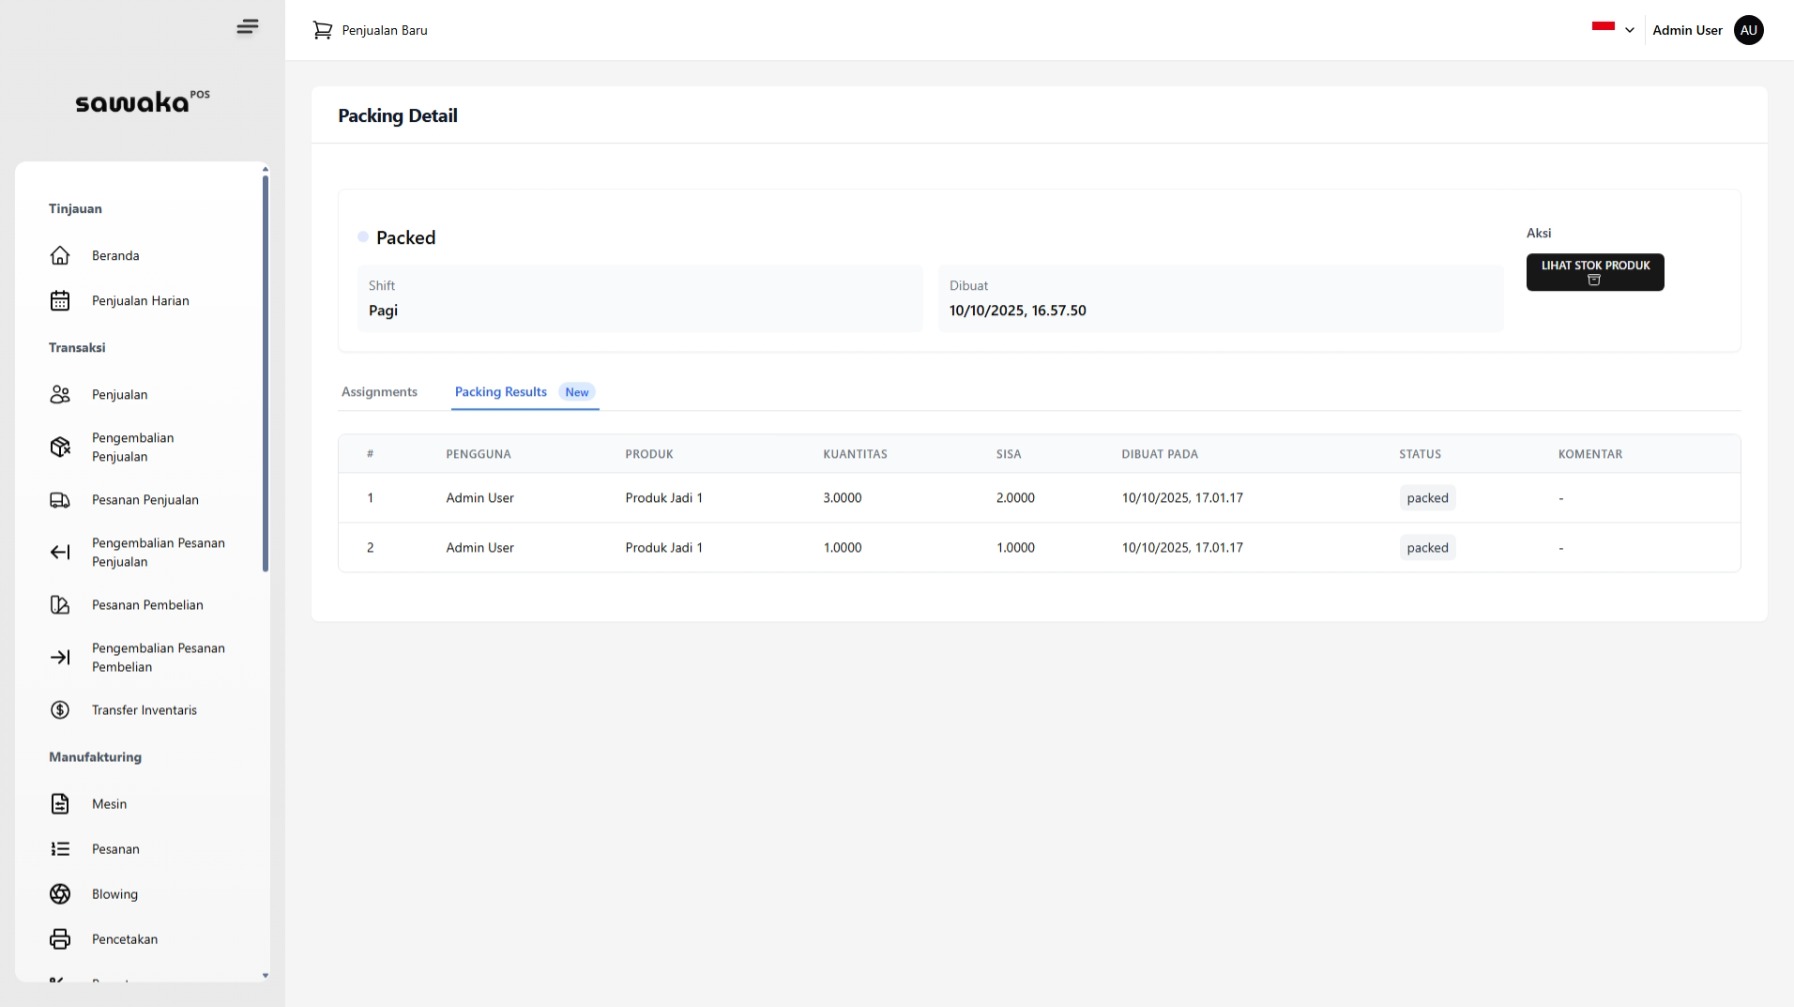Screen dimensions: 1794x1007
Task: Open Transfer Inventaris dollar icon
Action: tap(60, 710)
